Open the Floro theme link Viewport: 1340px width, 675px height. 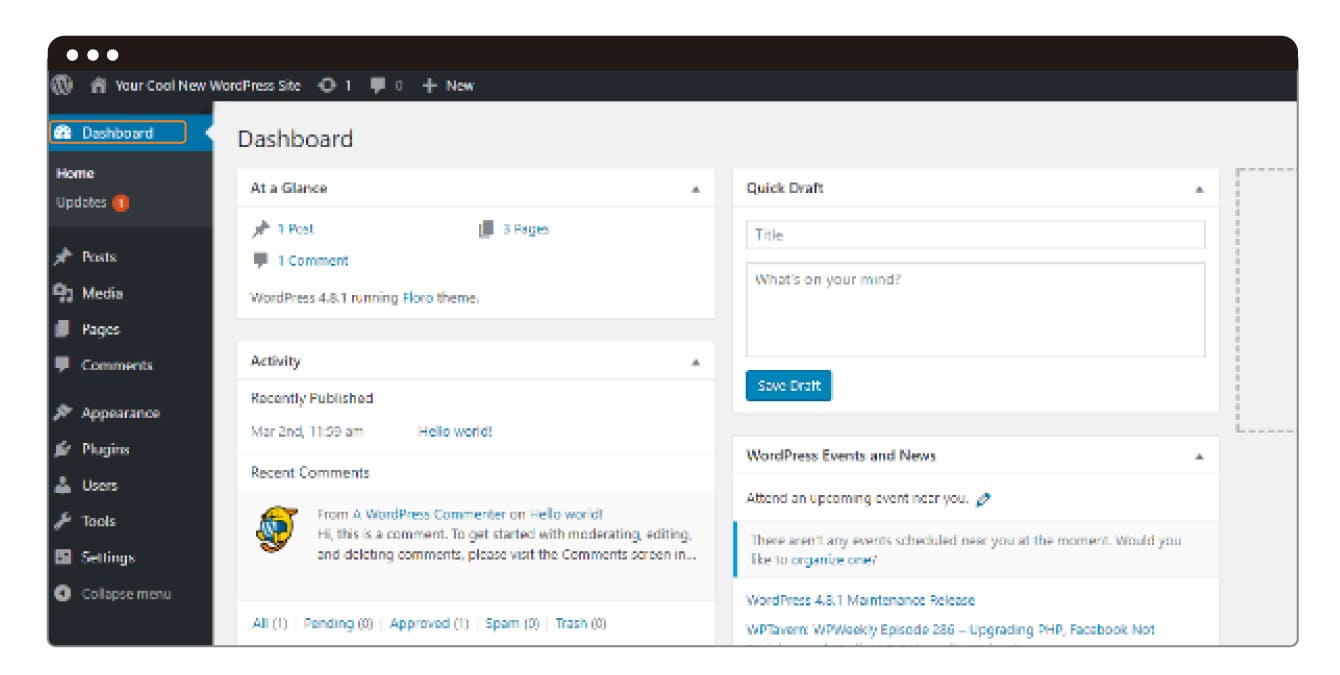click(x=418, y=298)
